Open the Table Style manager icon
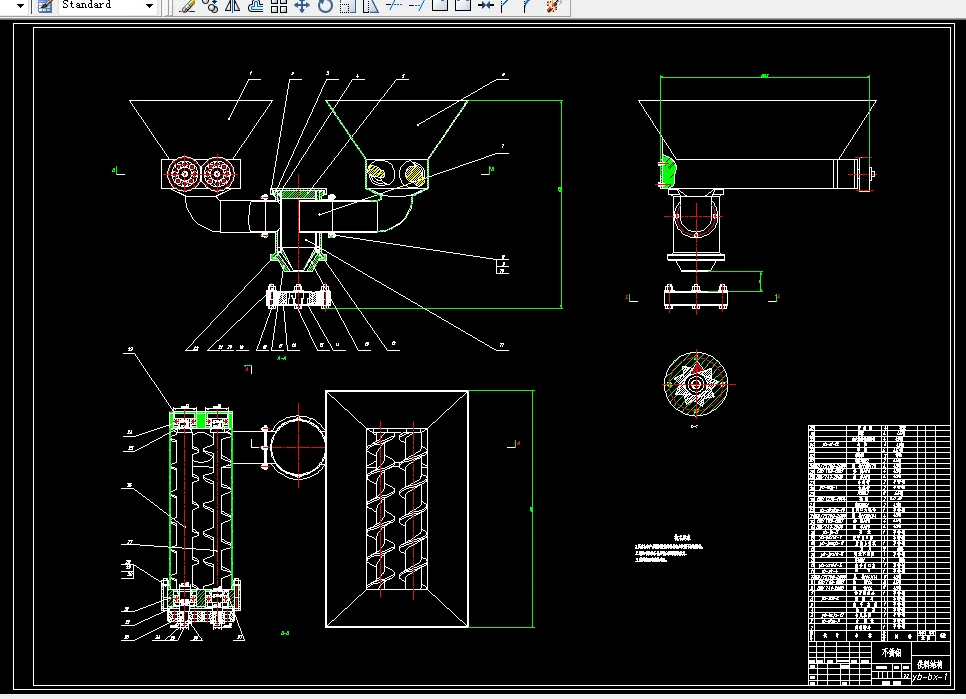 [45, 6]
